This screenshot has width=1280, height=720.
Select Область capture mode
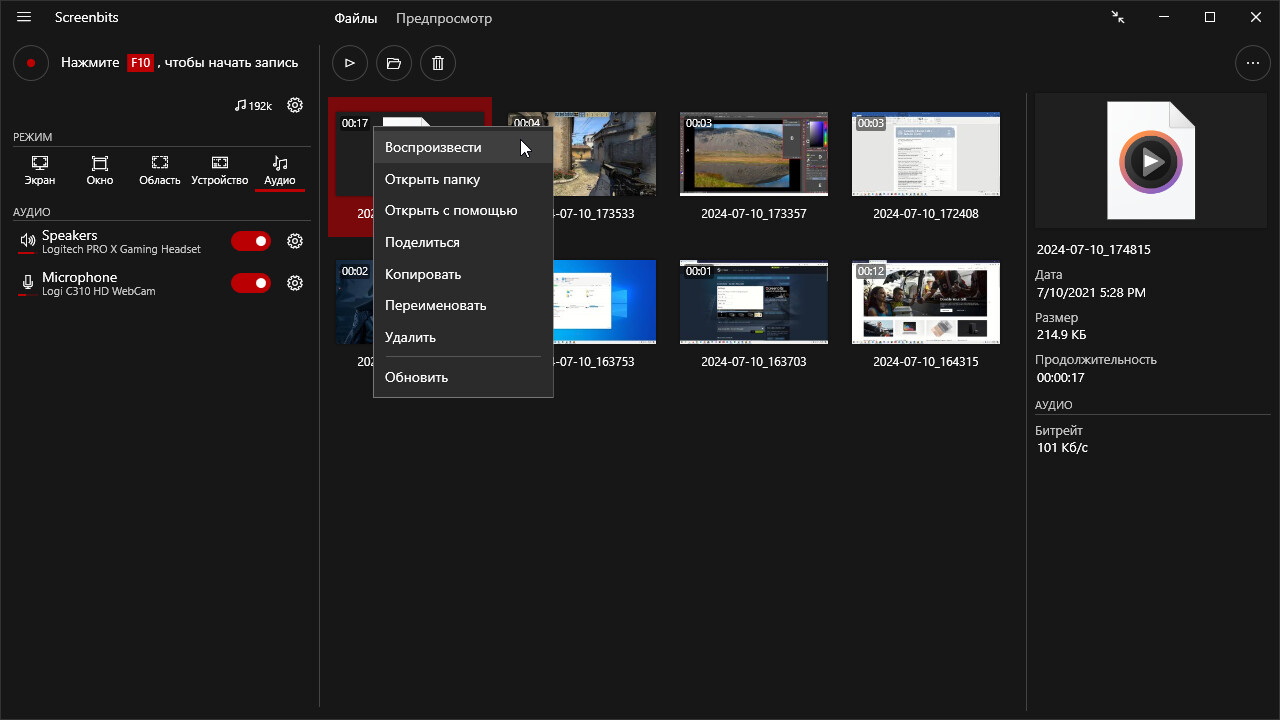[160, 170]
